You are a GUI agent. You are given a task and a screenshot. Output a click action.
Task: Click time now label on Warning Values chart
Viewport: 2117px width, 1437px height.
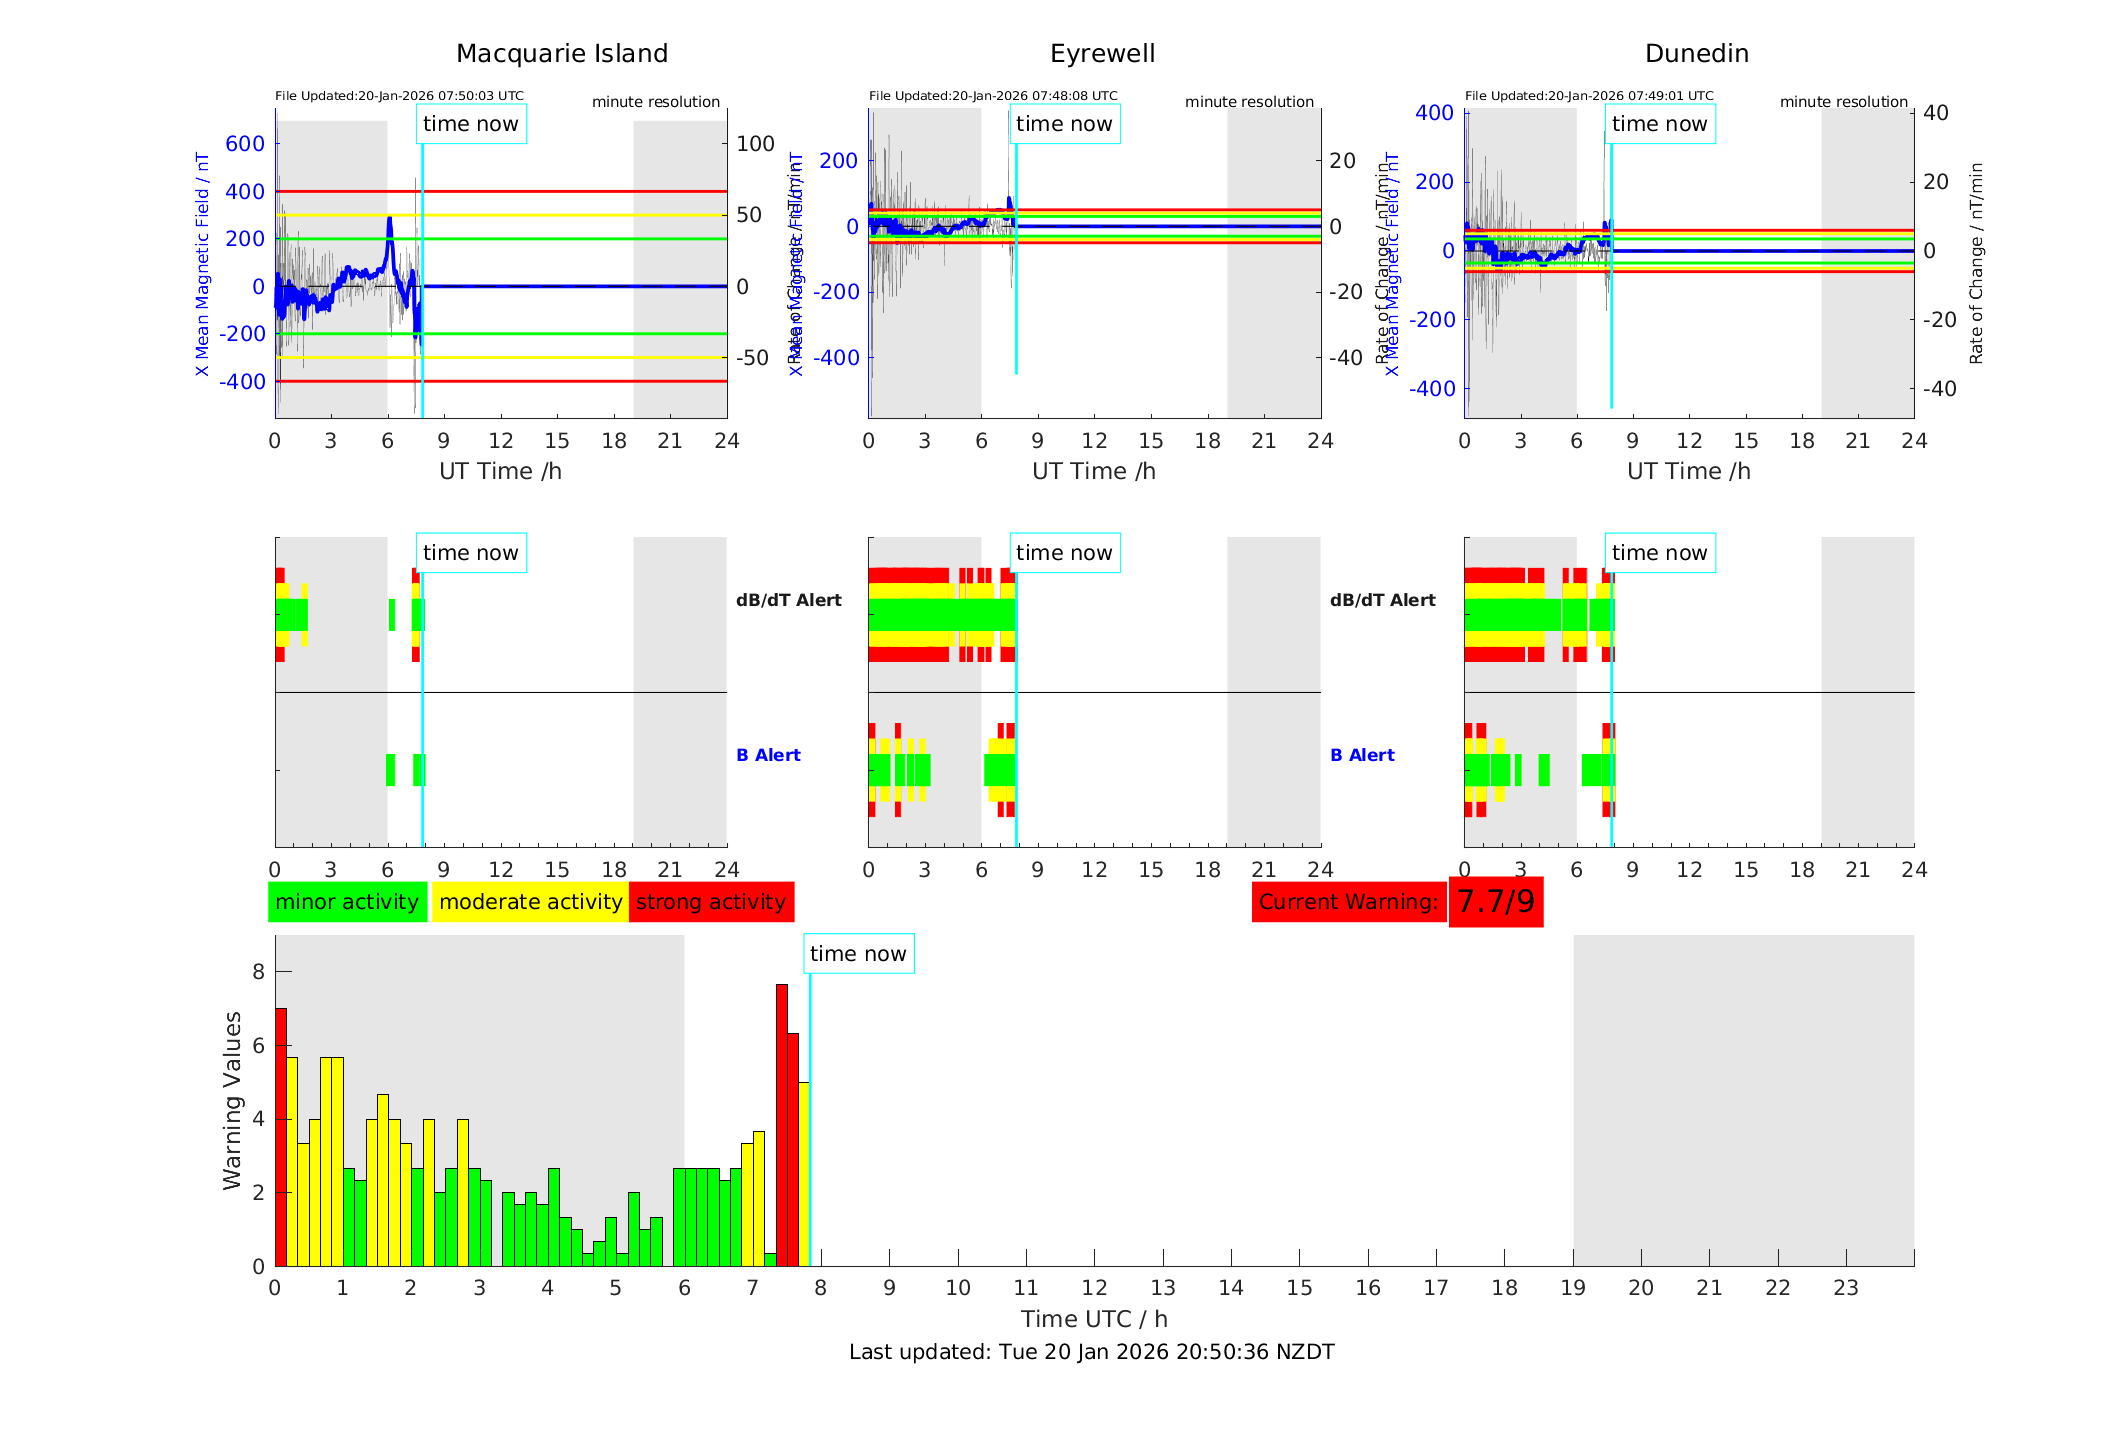(858, 954)
